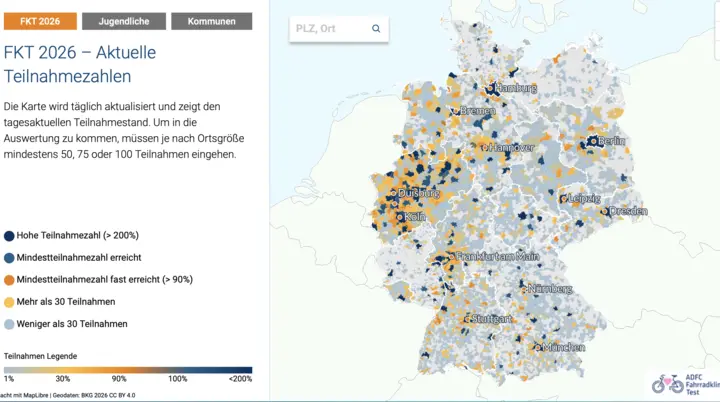Click the map attribution 'BKG 2026 CC BY 4.0'

point(108,395)
